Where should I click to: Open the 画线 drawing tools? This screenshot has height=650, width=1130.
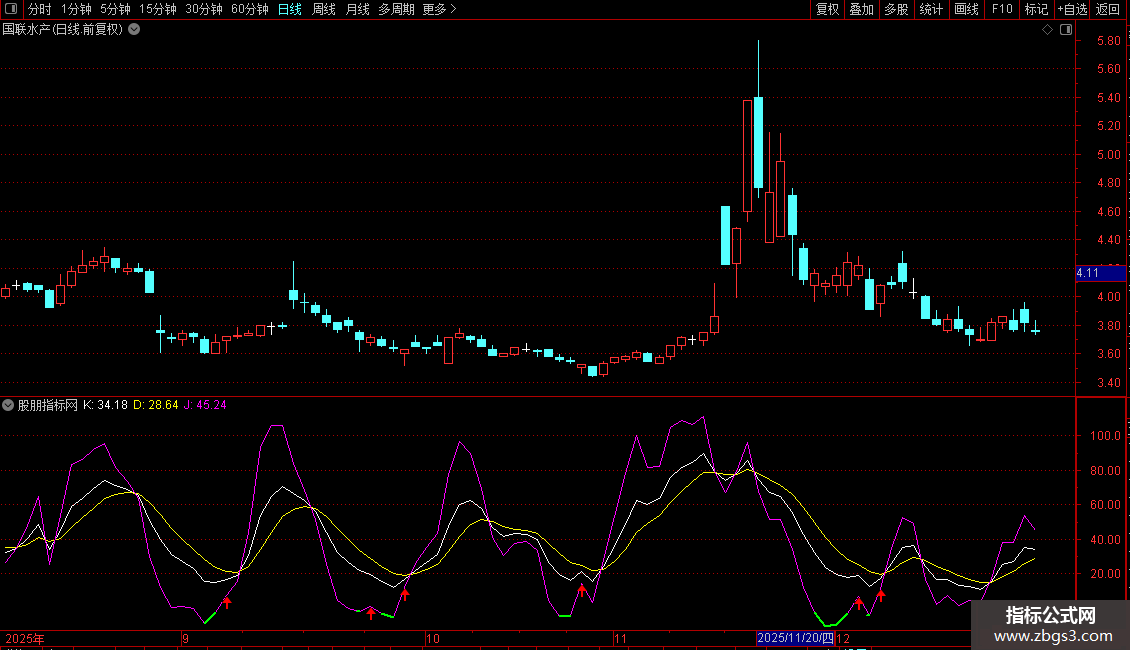coord(966,10)
